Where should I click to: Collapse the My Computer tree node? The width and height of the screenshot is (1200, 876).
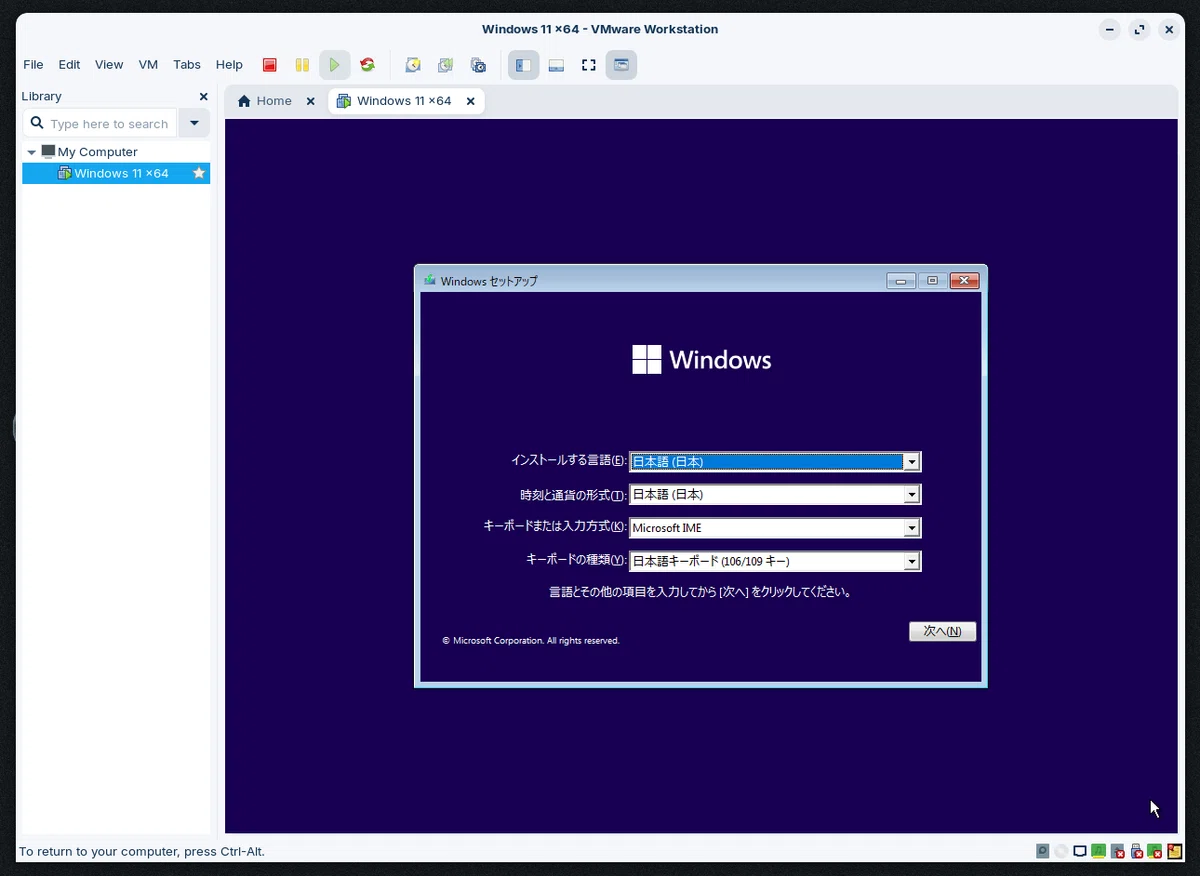[32, 152]
